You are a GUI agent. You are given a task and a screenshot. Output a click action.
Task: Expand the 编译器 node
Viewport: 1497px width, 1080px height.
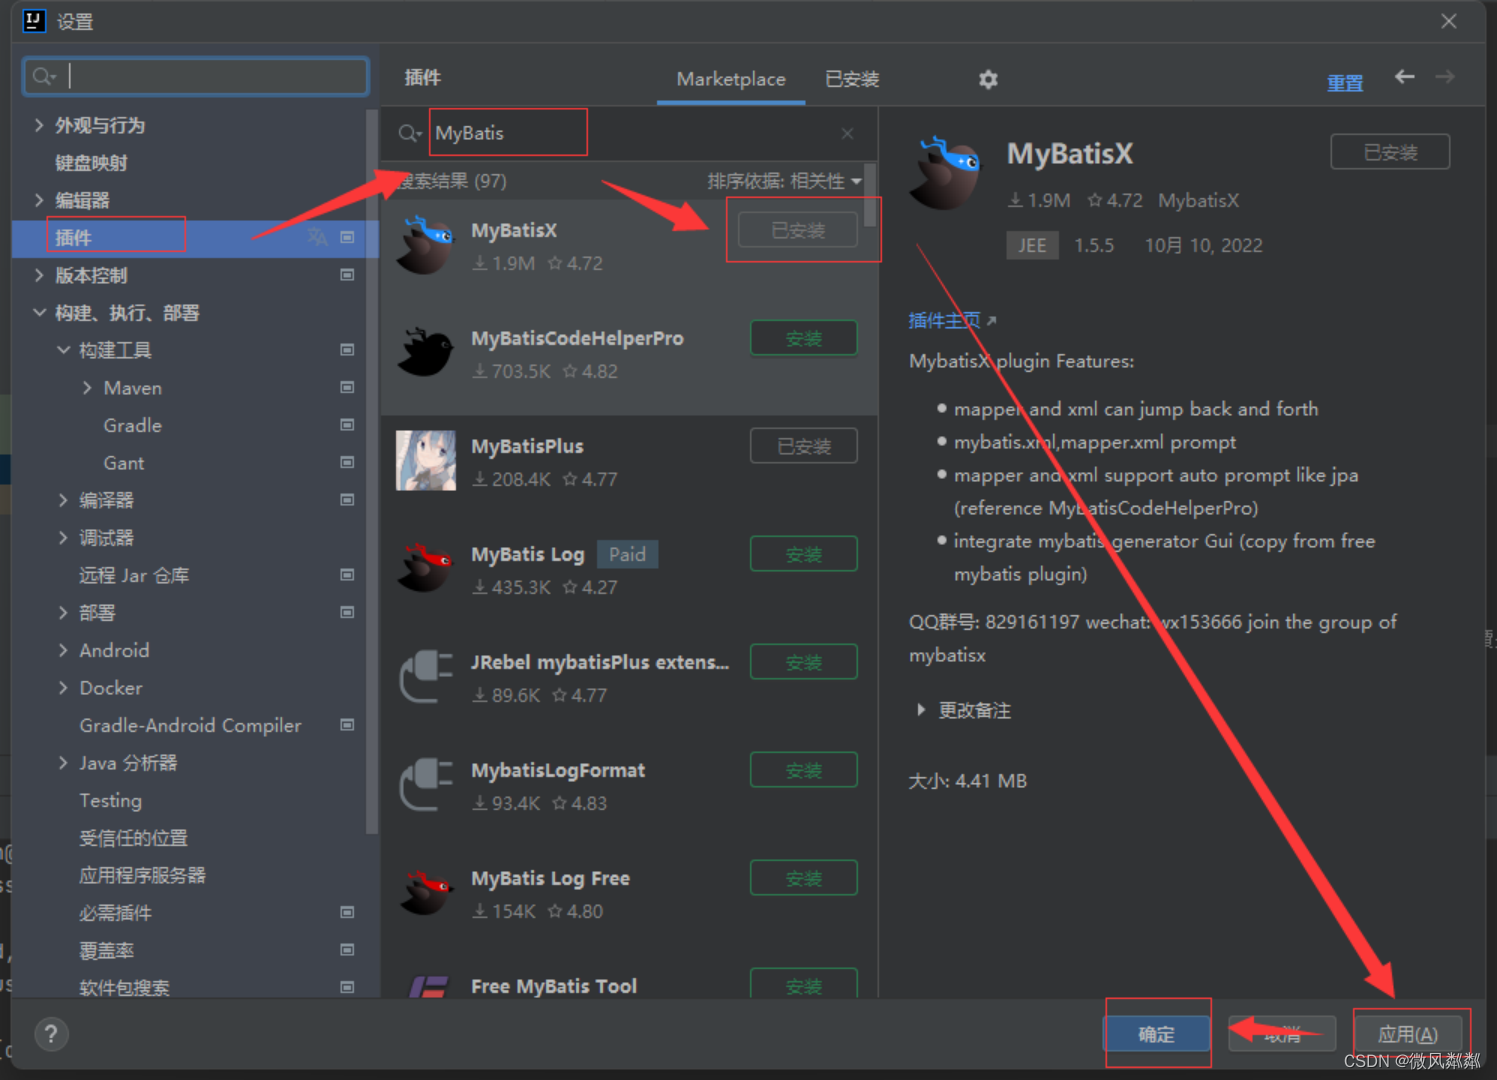(63, 500)
